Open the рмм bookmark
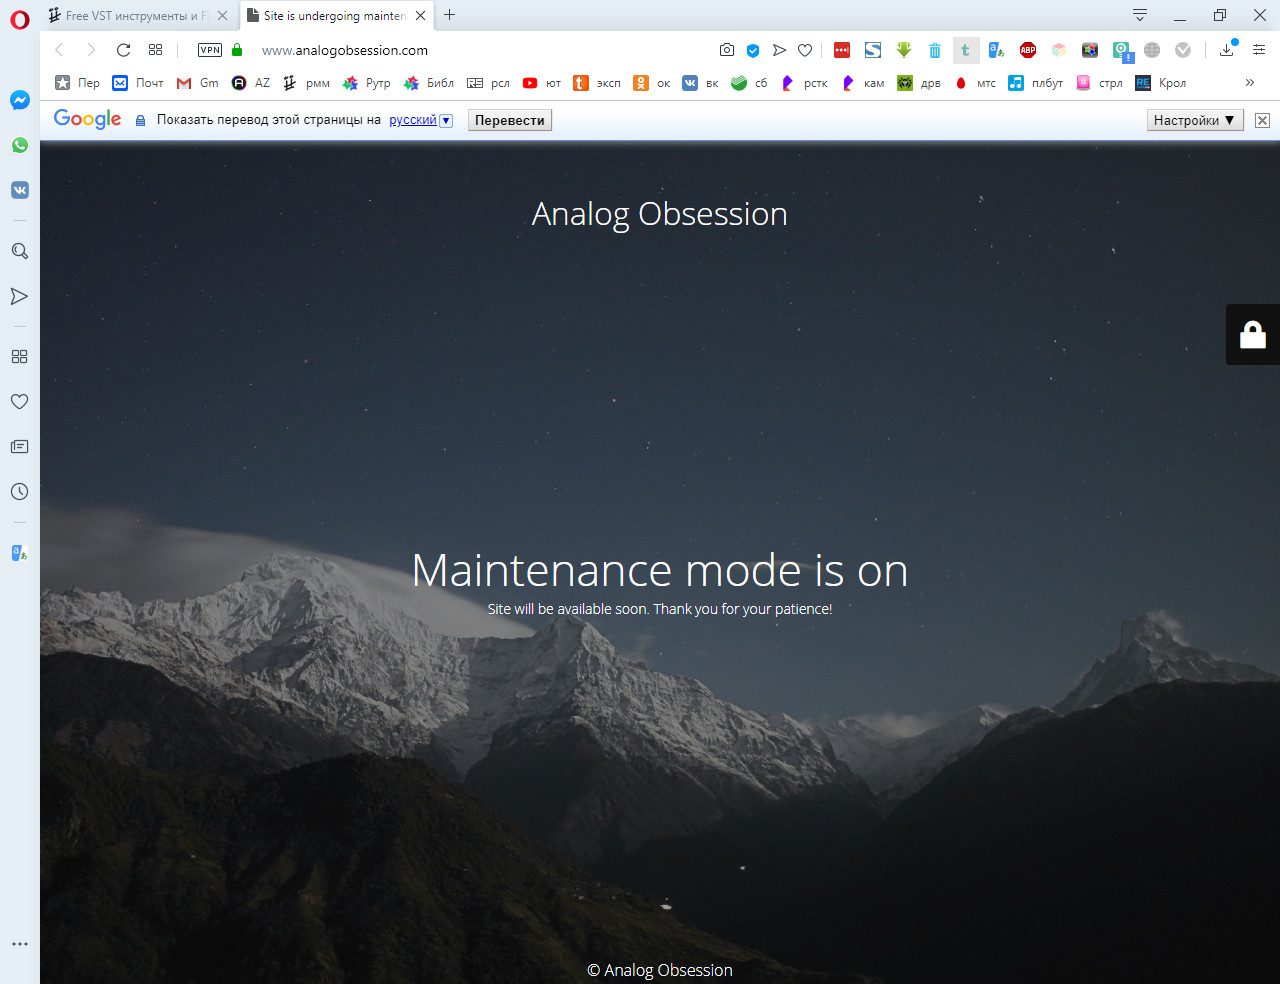This screenshot has height=984, width=1280. (x=306, y=83)
